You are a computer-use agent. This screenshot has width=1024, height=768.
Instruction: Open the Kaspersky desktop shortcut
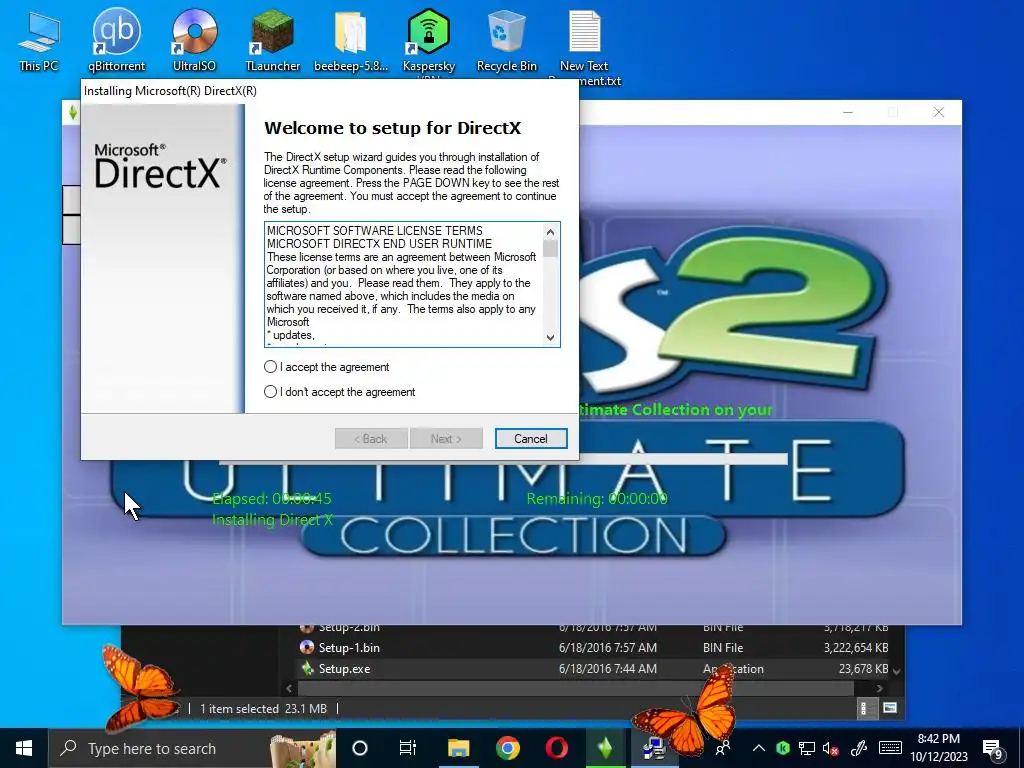tap(428, 40)
